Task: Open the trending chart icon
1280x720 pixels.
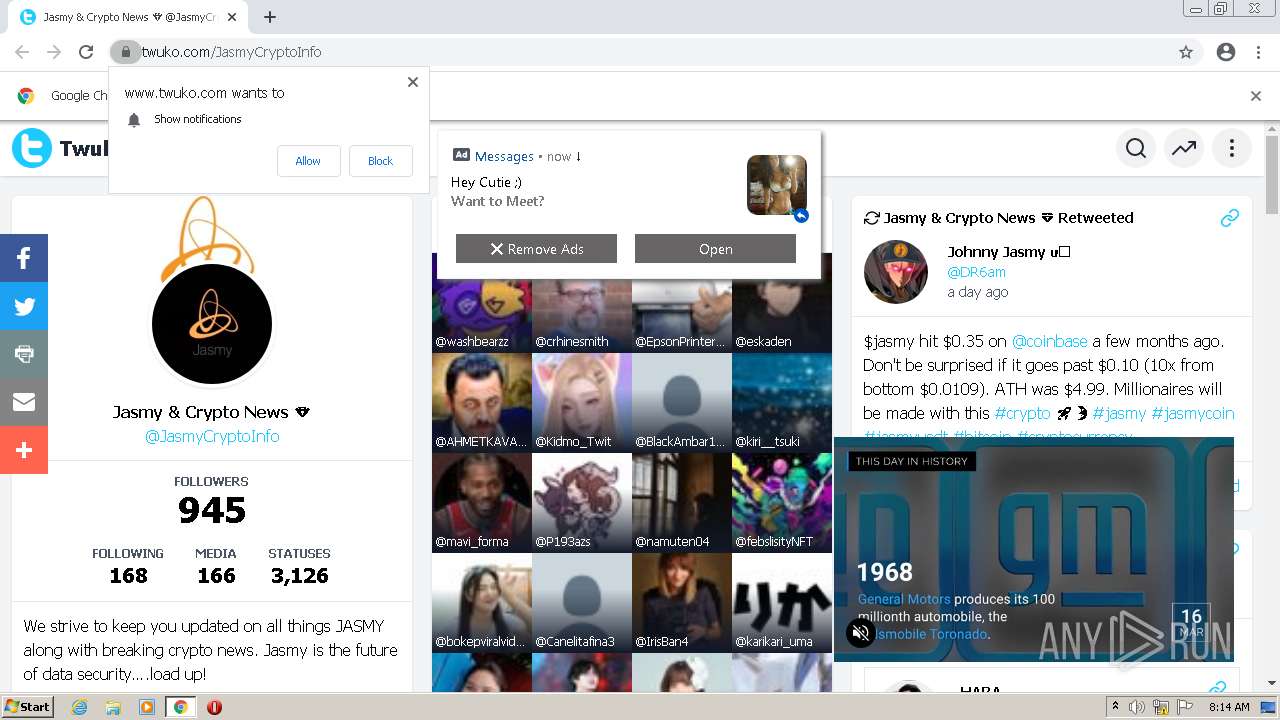Action: click(x=1184, y=149)
